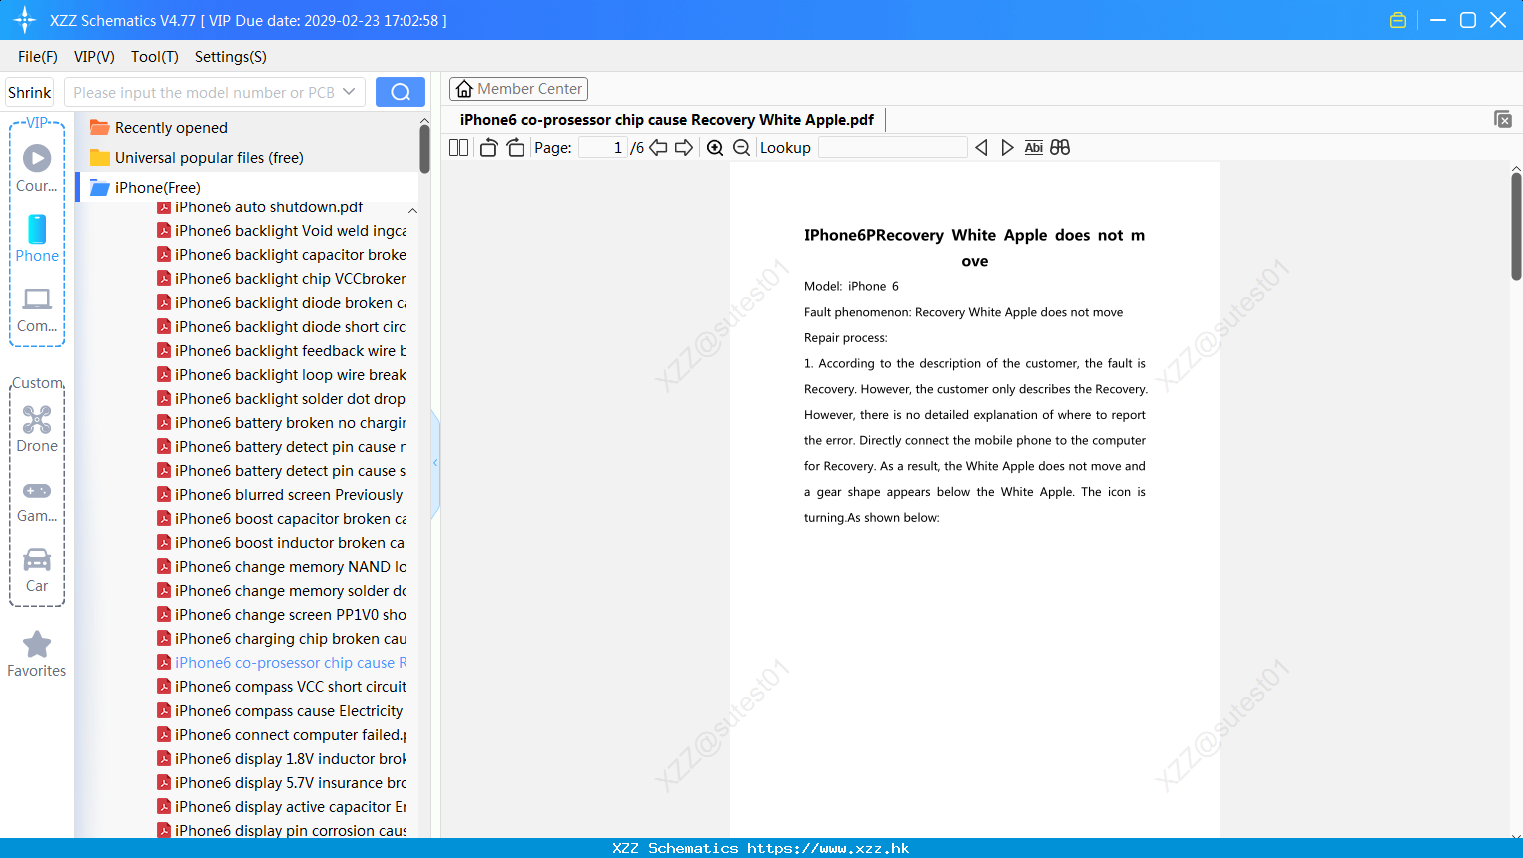Open iPhone6 backlight diode broken file
The height and width of the screenshot is (858, 1523).
click(x=282, y=303)
